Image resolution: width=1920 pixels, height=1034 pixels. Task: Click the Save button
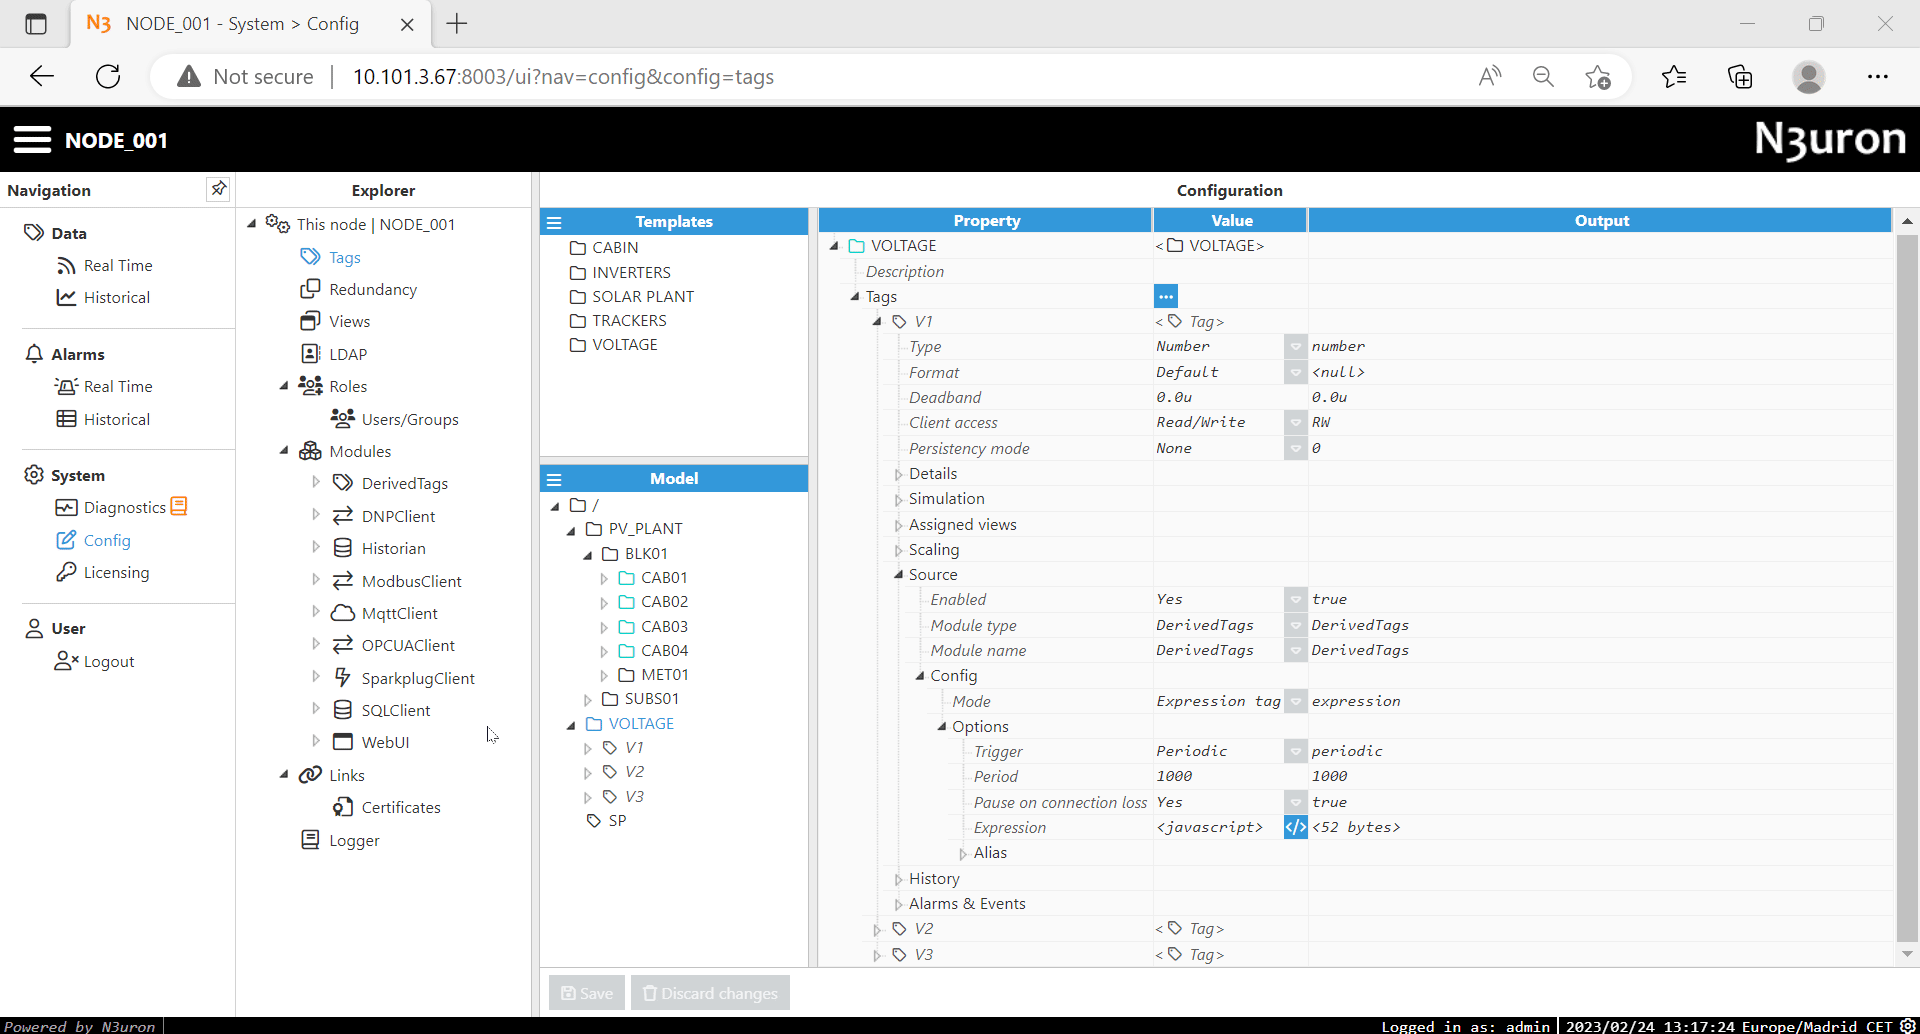coord(586,992)
